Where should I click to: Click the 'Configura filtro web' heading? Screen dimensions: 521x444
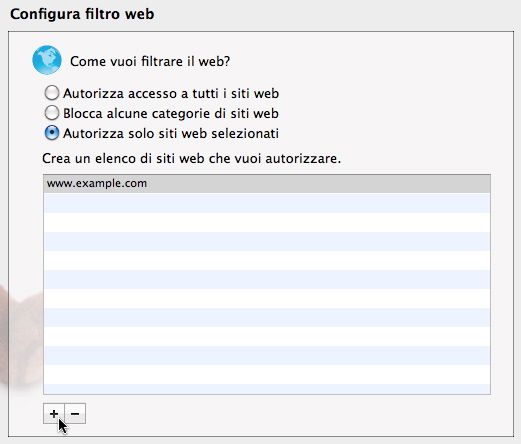(82, 14)
